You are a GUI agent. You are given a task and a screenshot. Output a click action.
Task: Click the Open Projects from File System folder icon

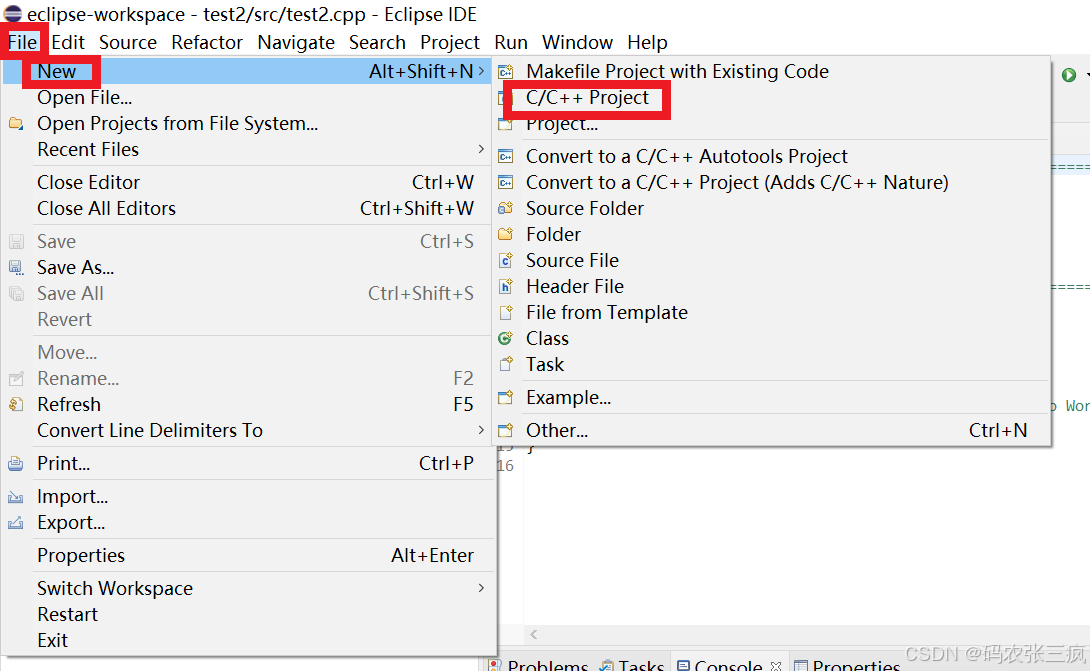pyautogui.click(x=16, y=124)
